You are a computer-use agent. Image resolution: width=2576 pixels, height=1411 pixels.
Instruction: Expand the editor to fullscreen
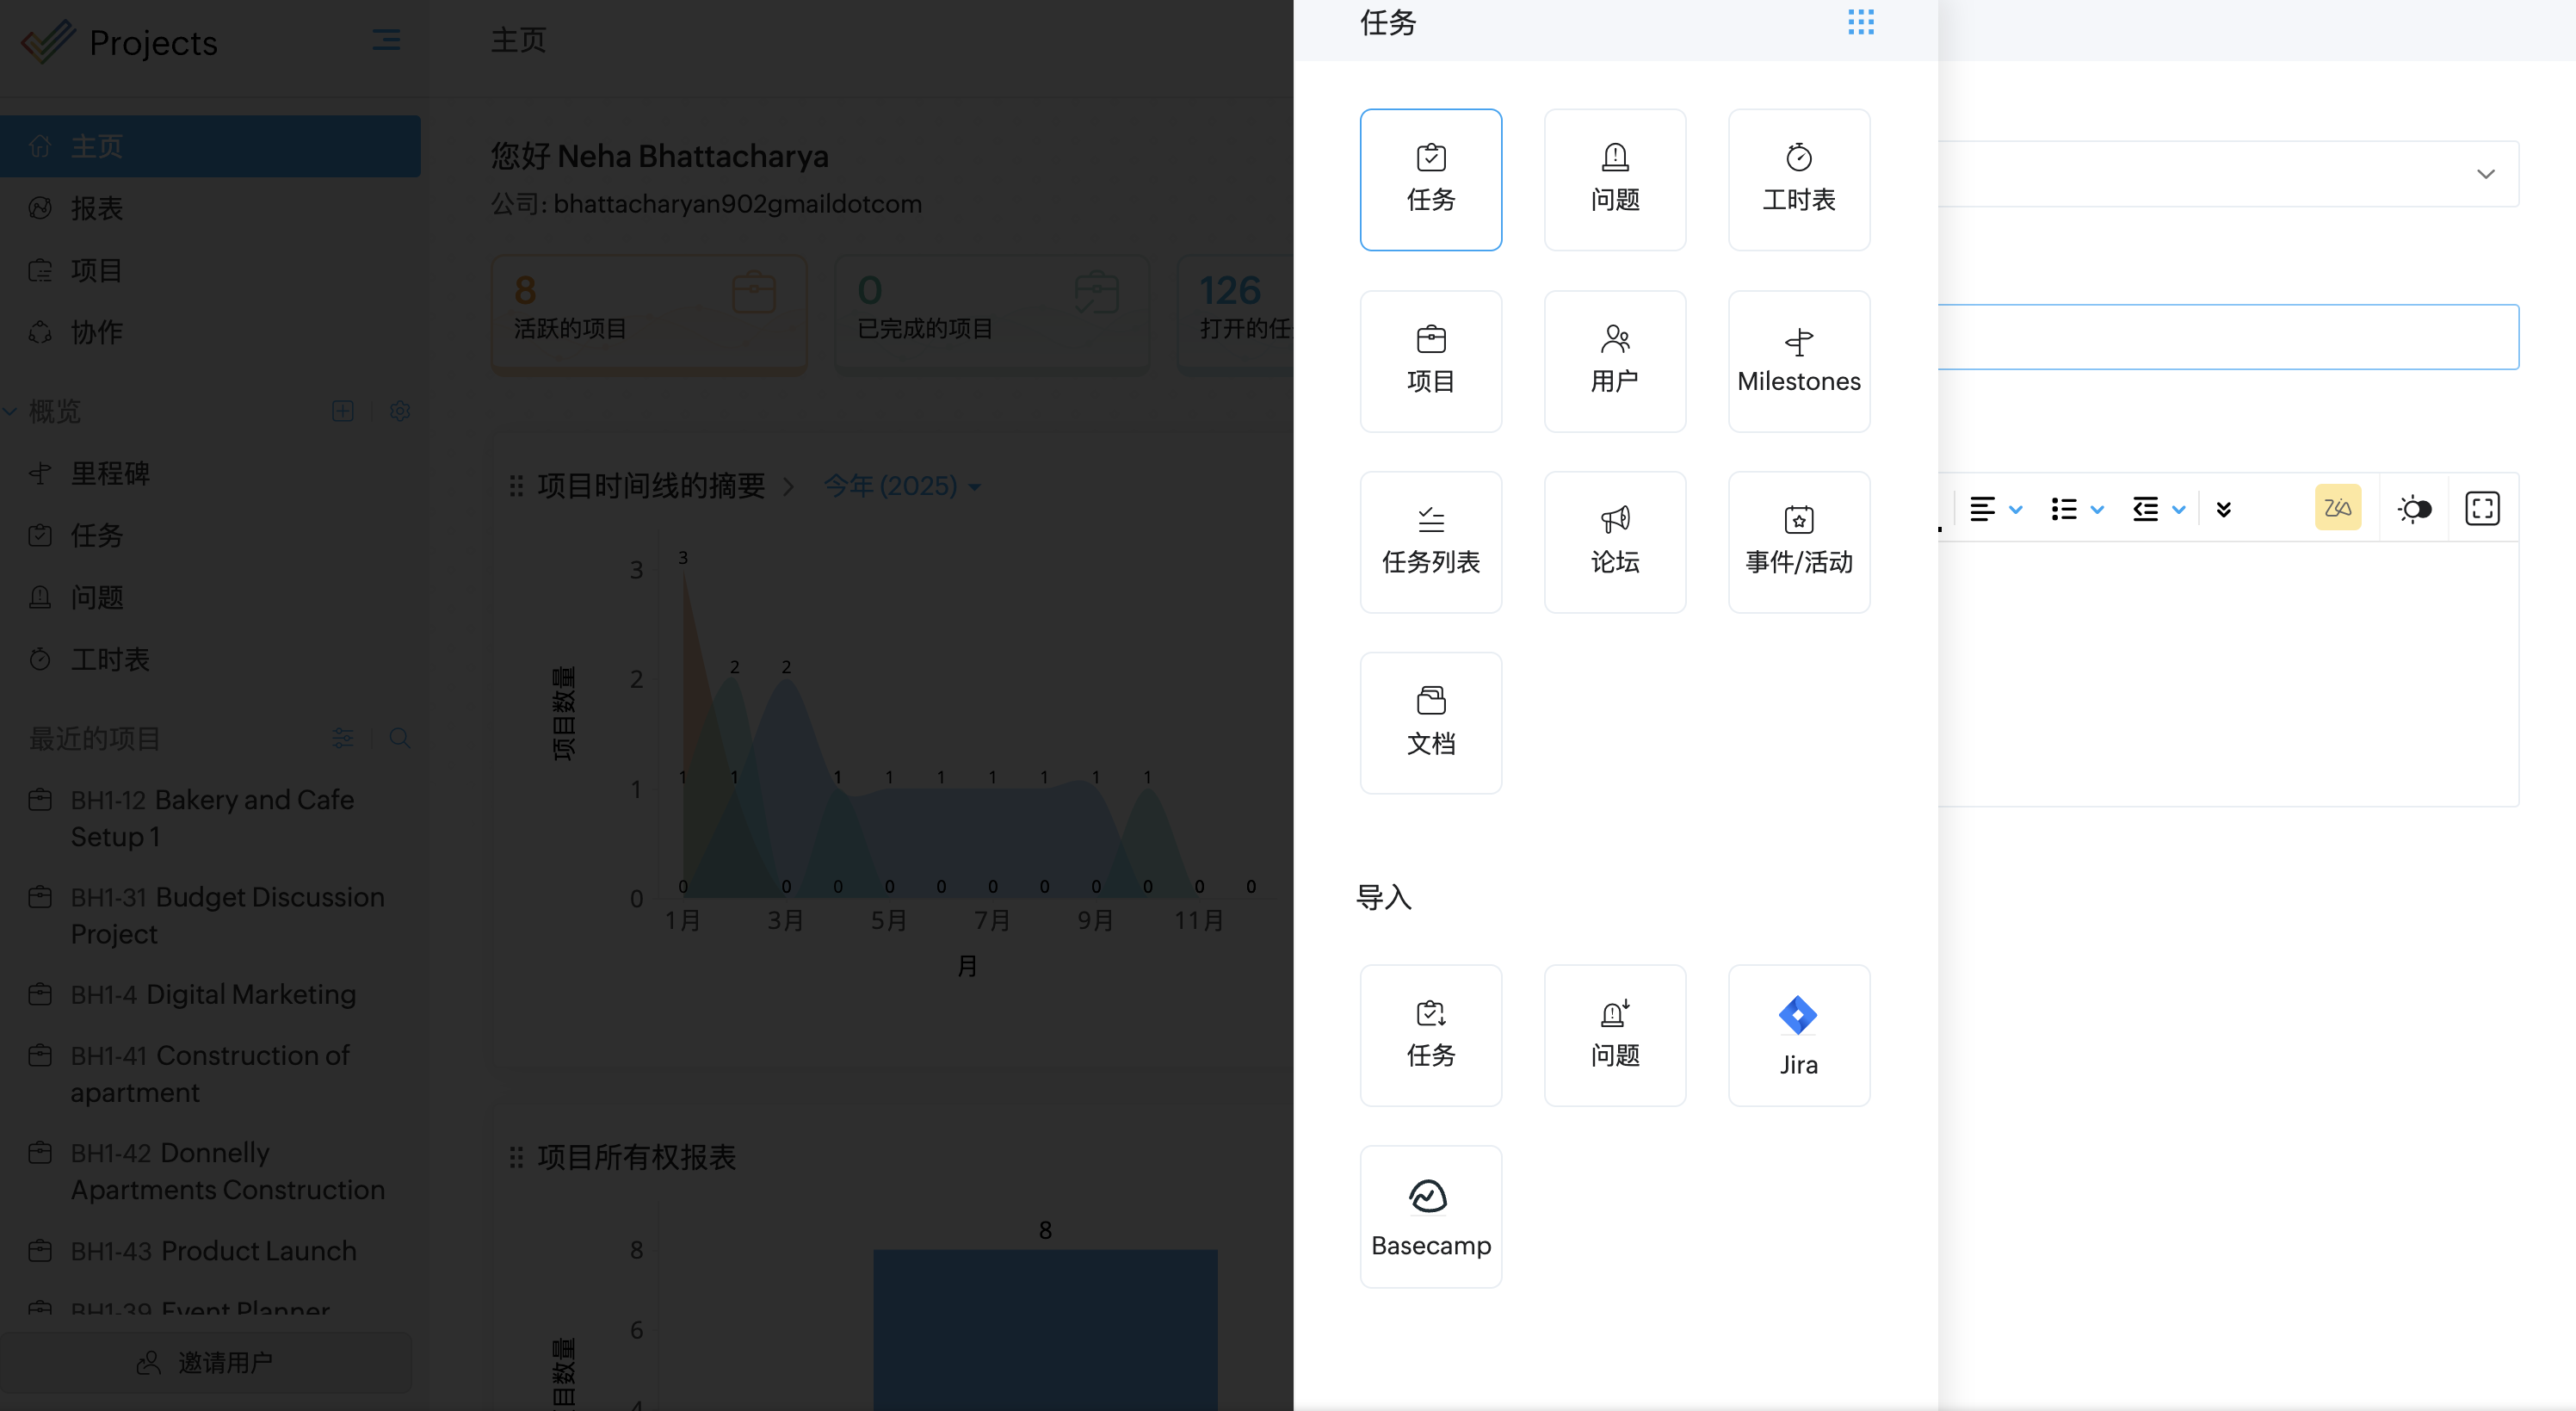[x=2481, y=508]
